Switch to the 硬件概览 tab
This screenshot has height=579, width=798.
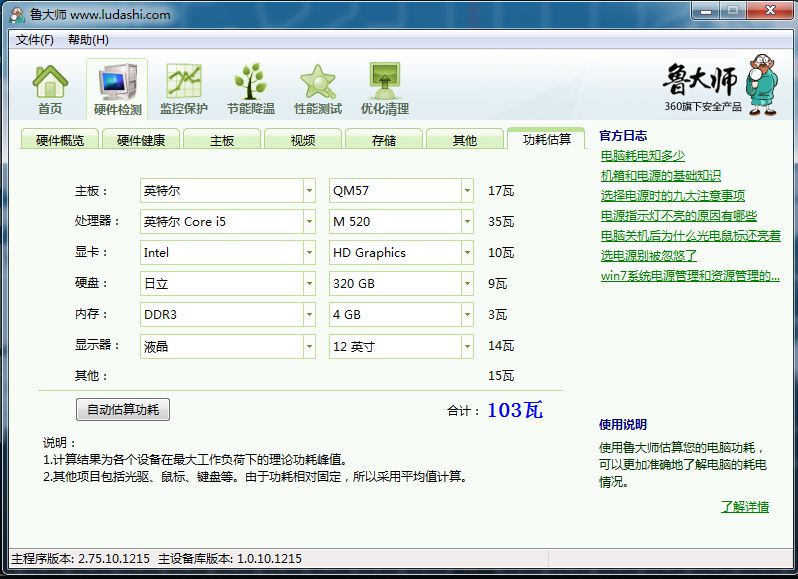60,140
